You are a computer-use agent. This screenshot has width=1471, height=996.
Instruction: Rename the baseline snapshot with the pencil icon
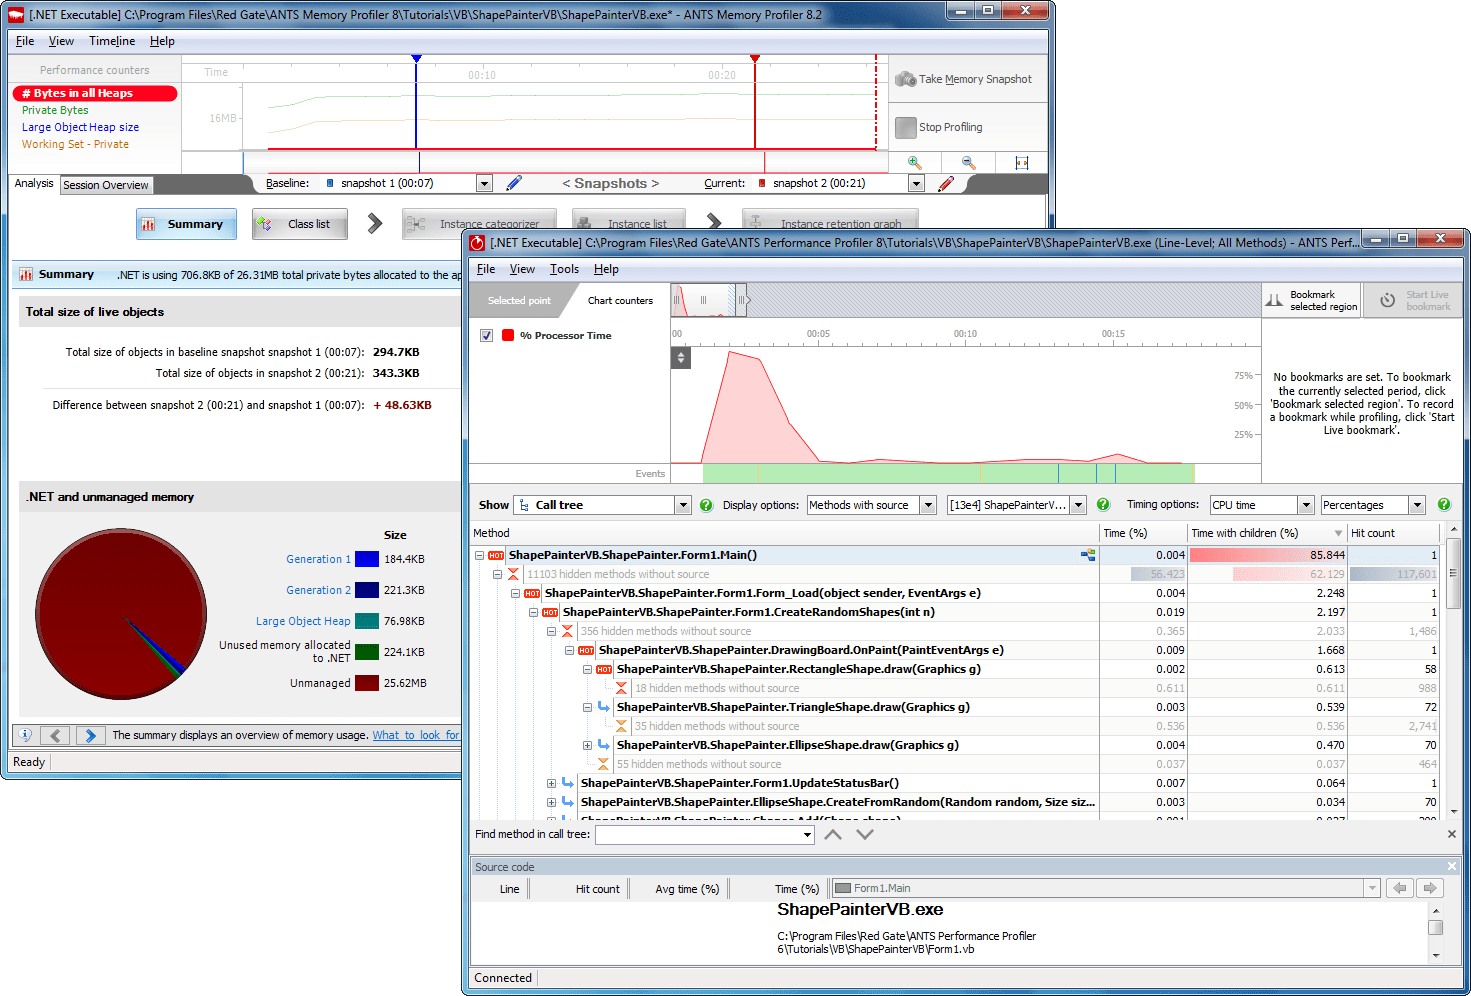point(513,182)
